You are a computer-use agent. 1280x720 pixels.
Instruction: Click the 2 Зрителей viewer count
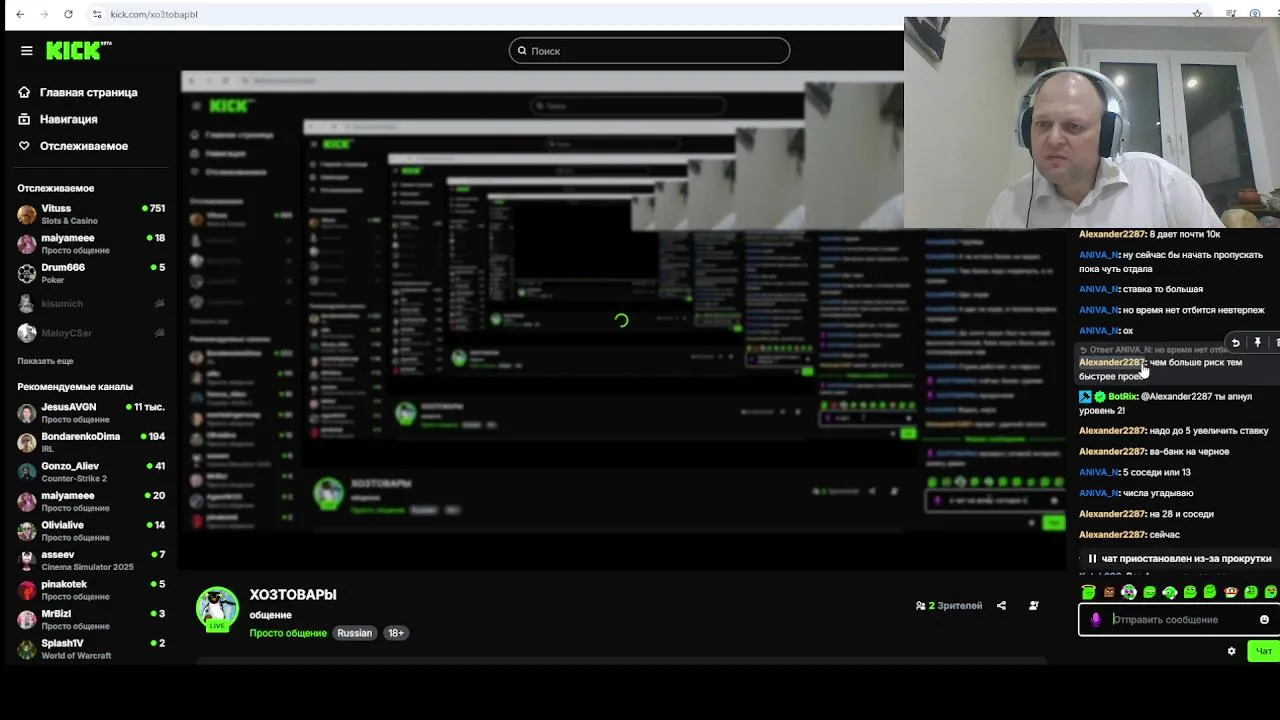pyautogui.click(x=949, y=606)
